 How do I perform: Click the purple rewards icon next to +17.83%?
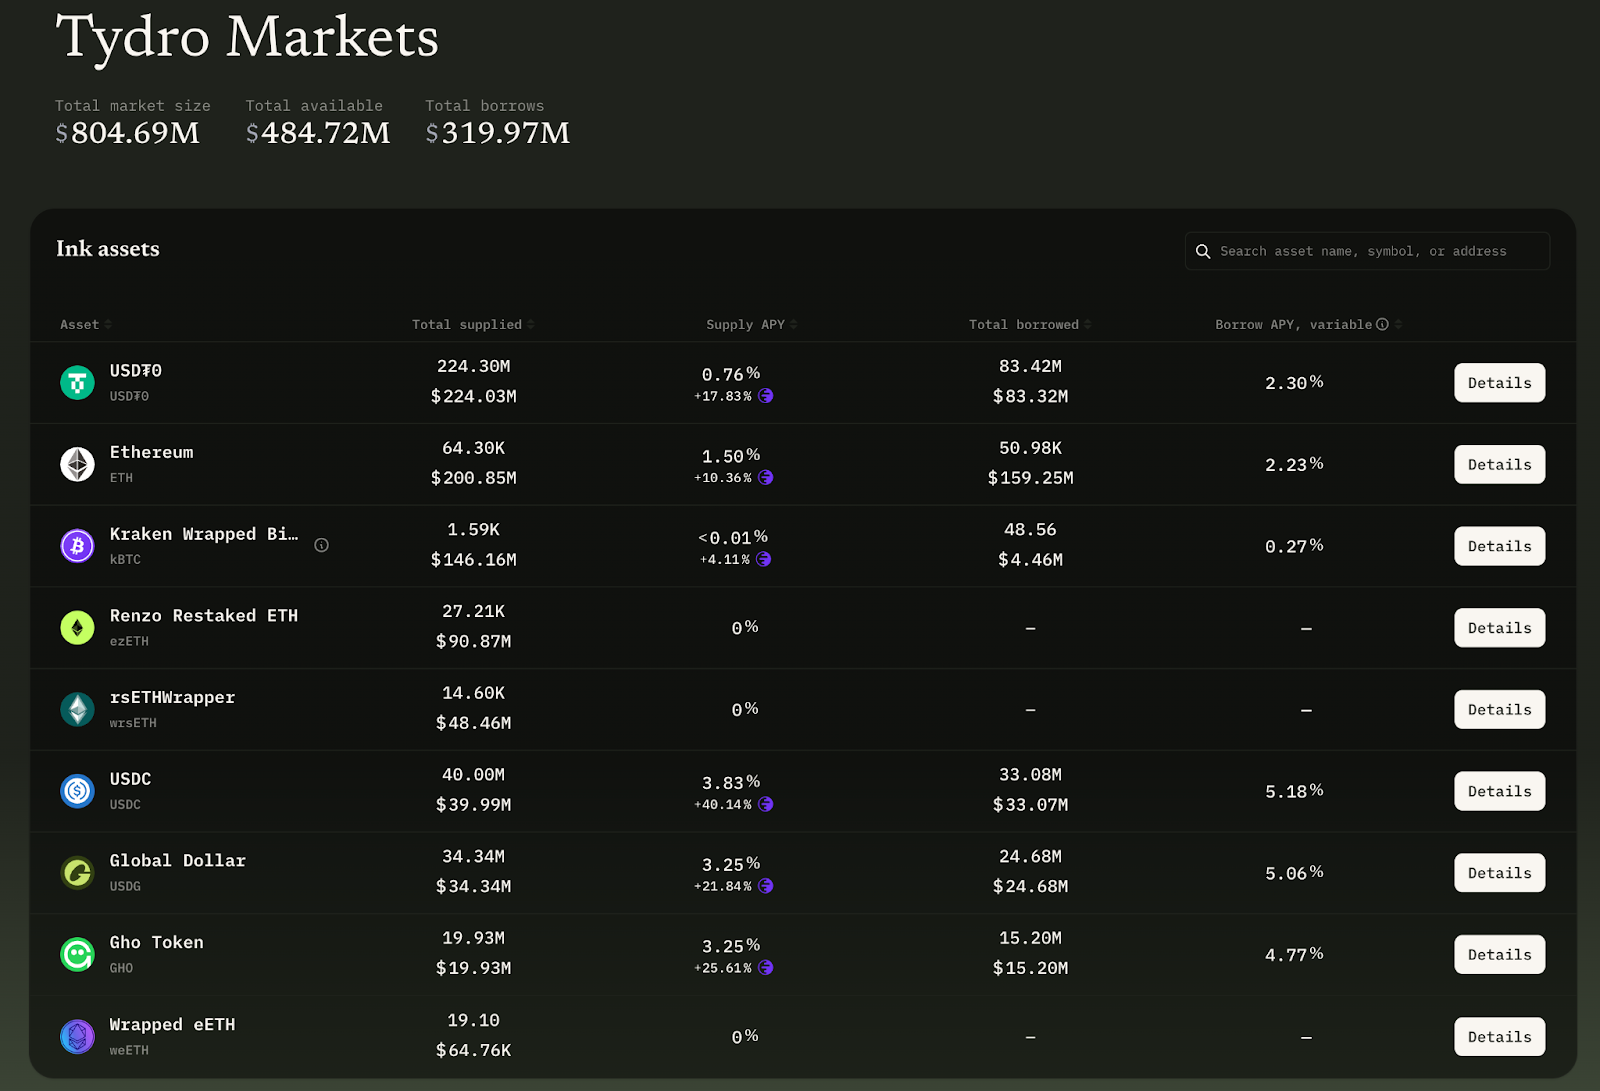click(x=766, y=396)
